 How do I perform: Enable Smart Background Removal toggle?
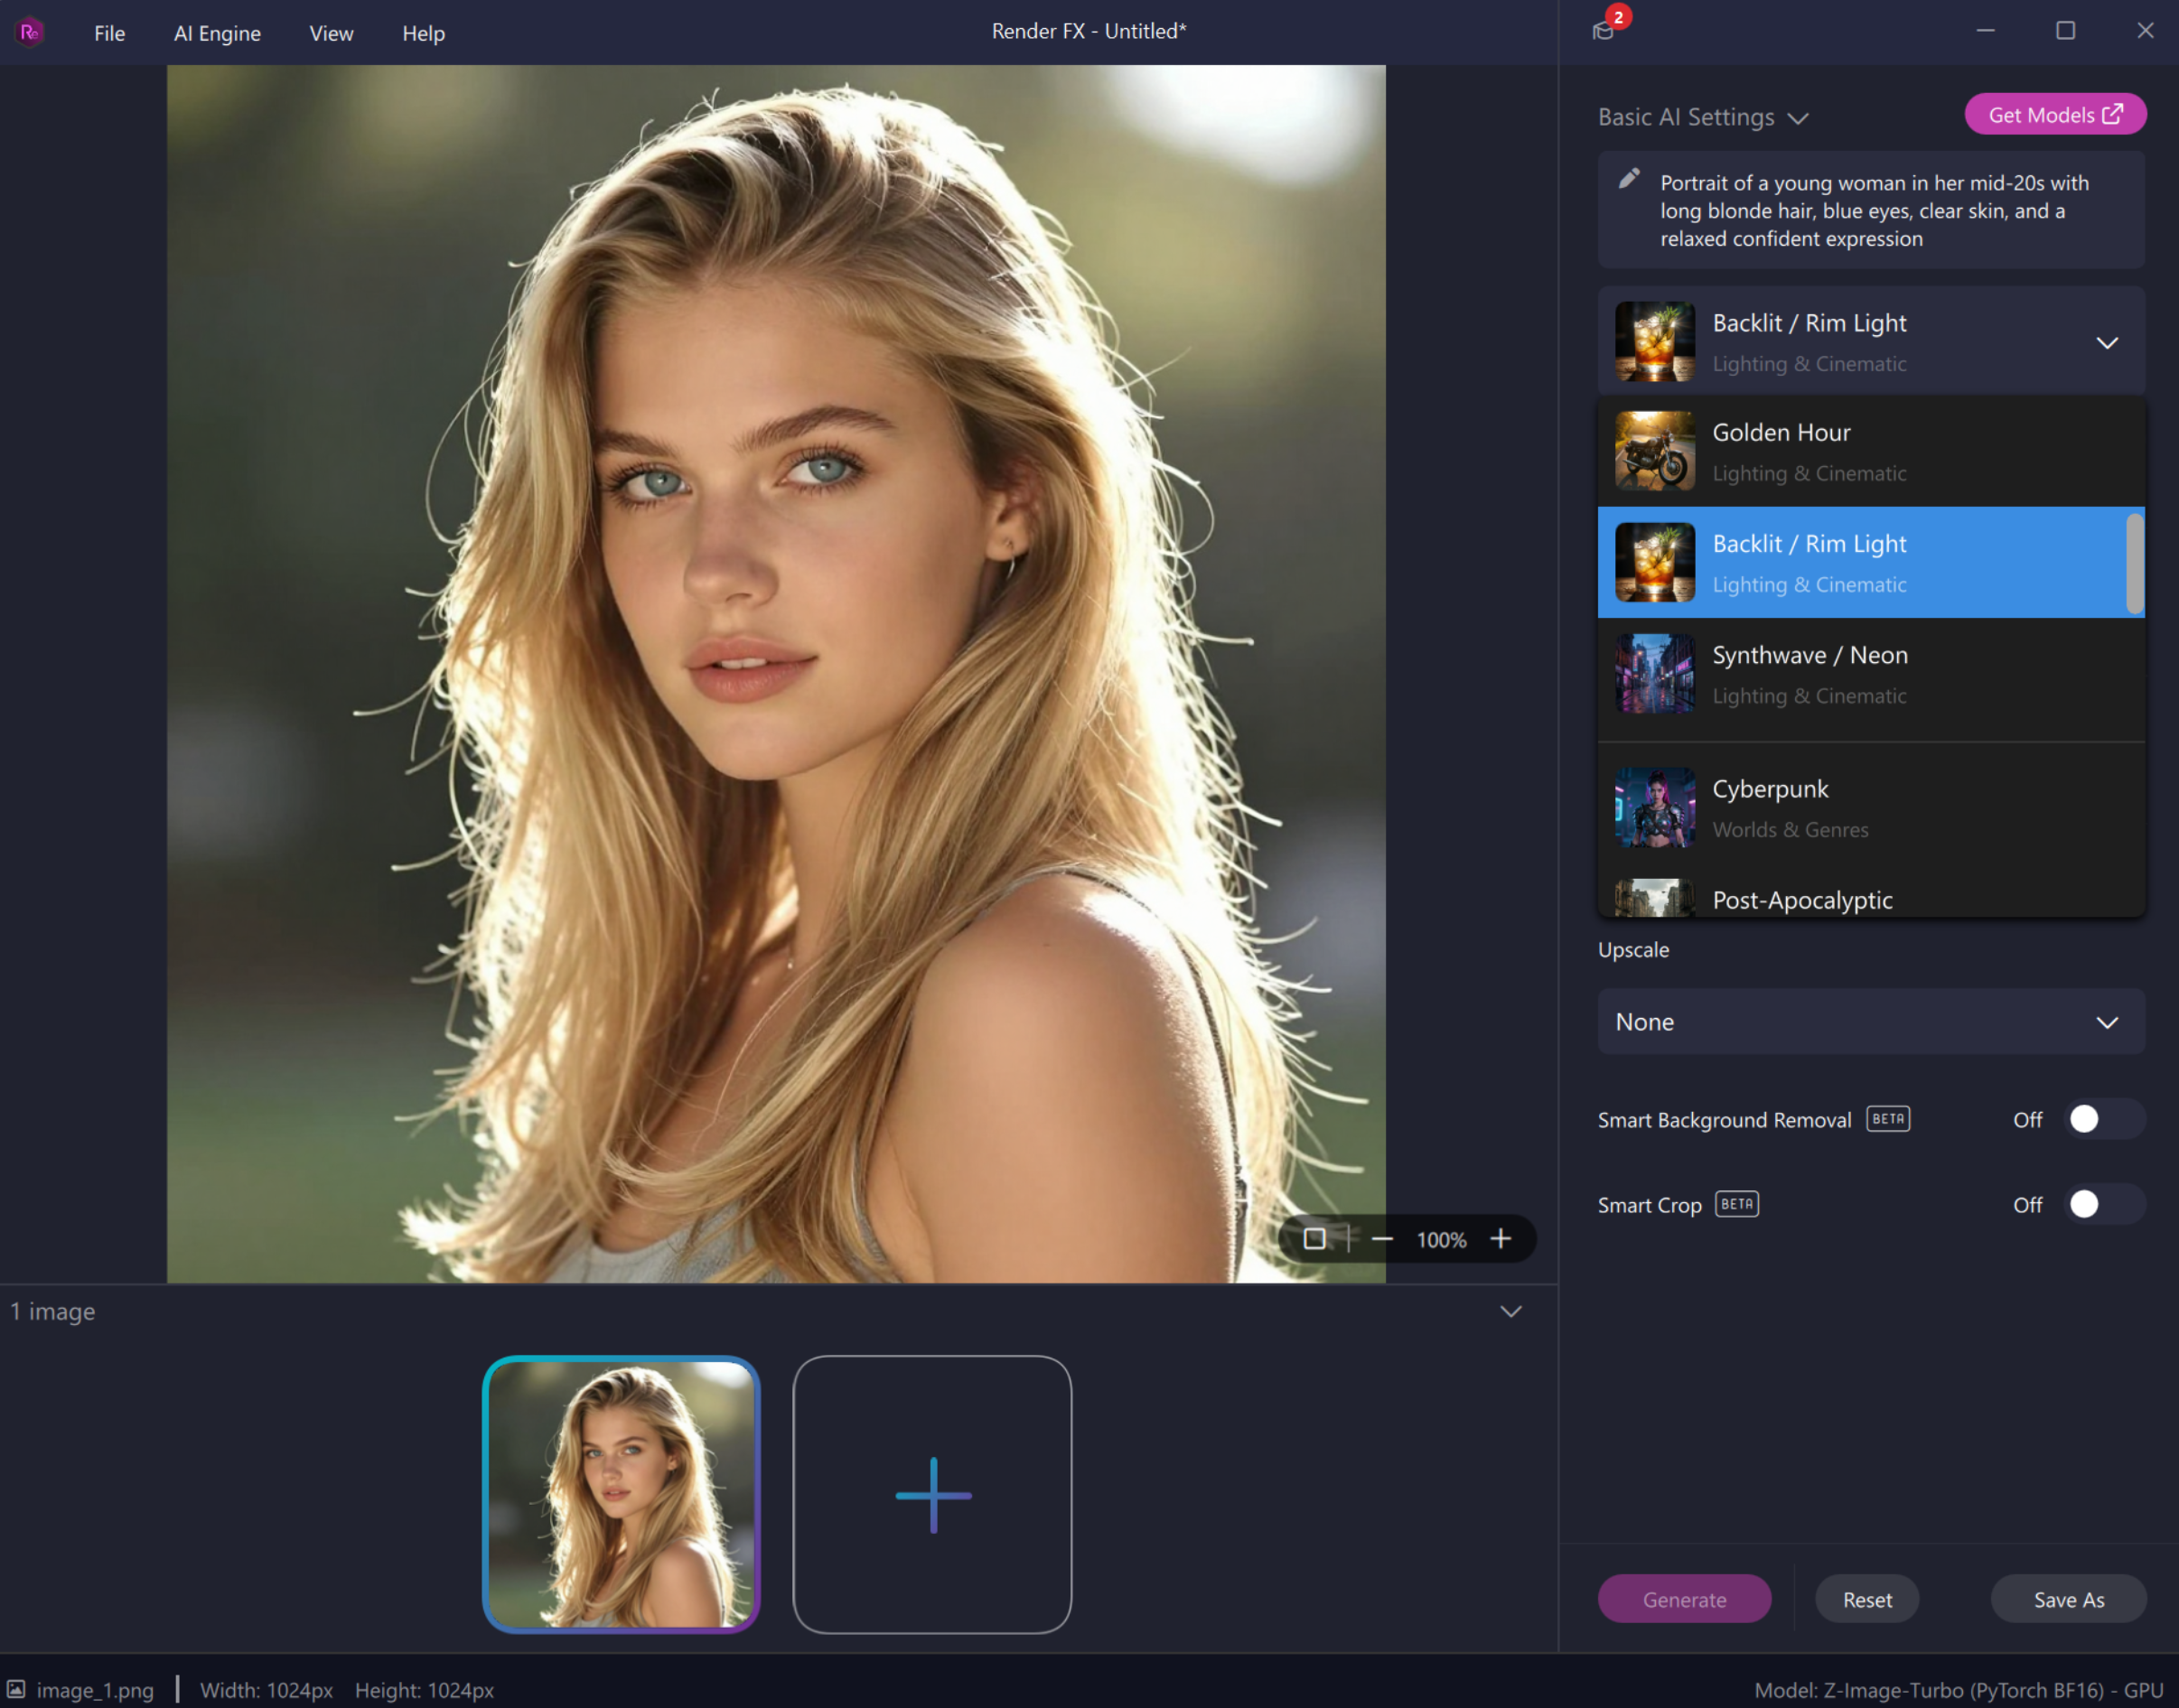coord(2103,1119)
